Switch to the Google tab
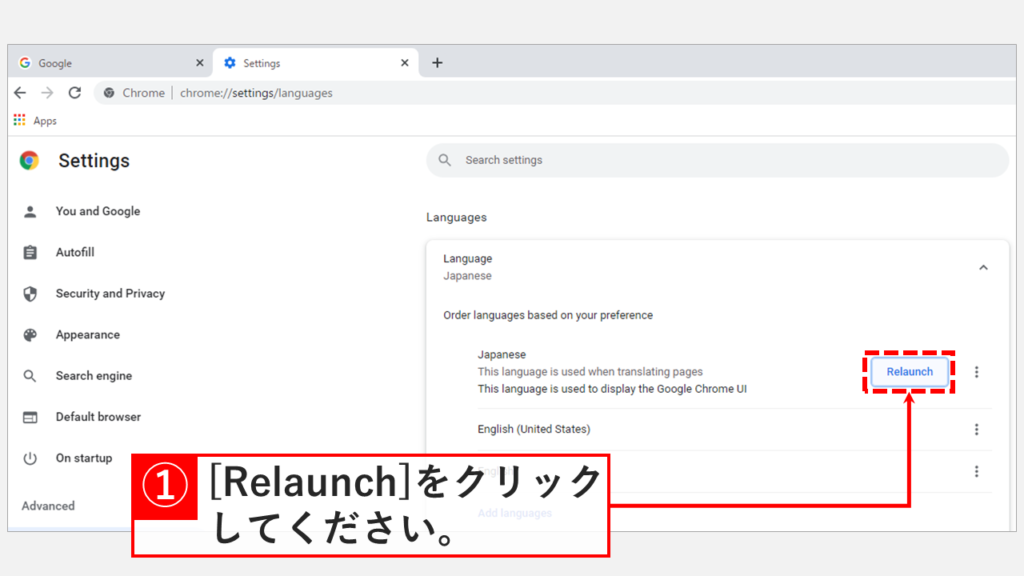Viewport: 1024px width, 576px height. click(x=100, y=63)
